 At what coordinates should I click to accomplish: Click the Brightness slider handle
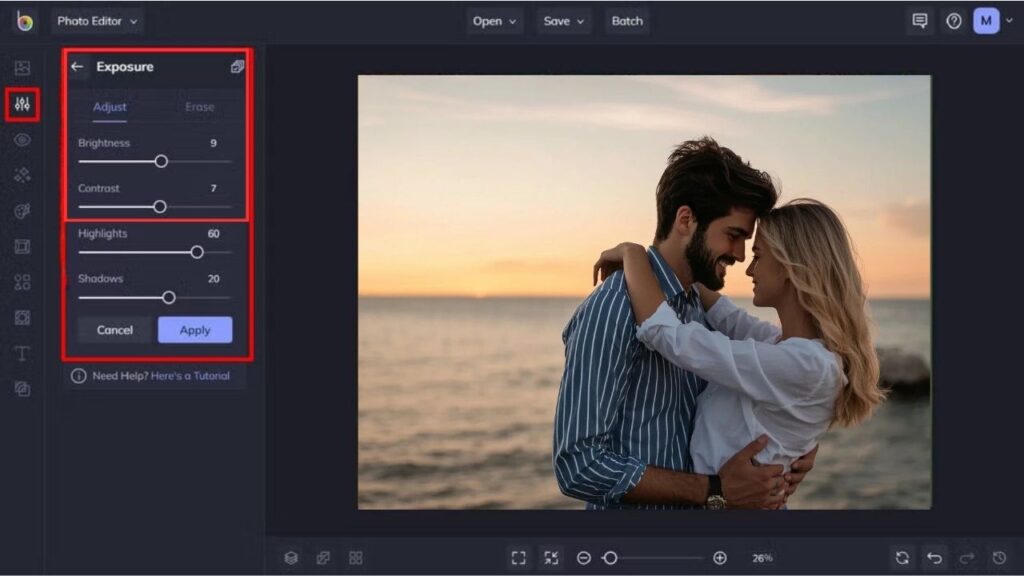pyautogui.click(x=161, y=161)
